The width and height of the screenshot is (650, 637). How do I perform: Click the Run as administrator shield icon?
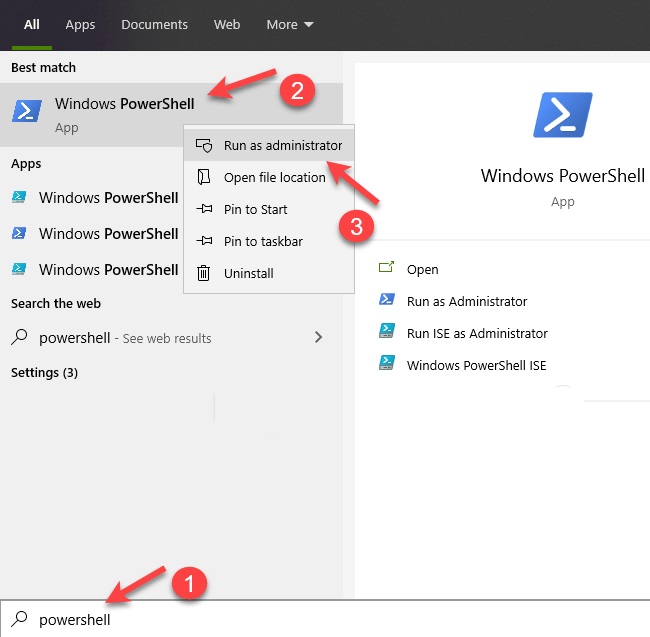(204, 145)
